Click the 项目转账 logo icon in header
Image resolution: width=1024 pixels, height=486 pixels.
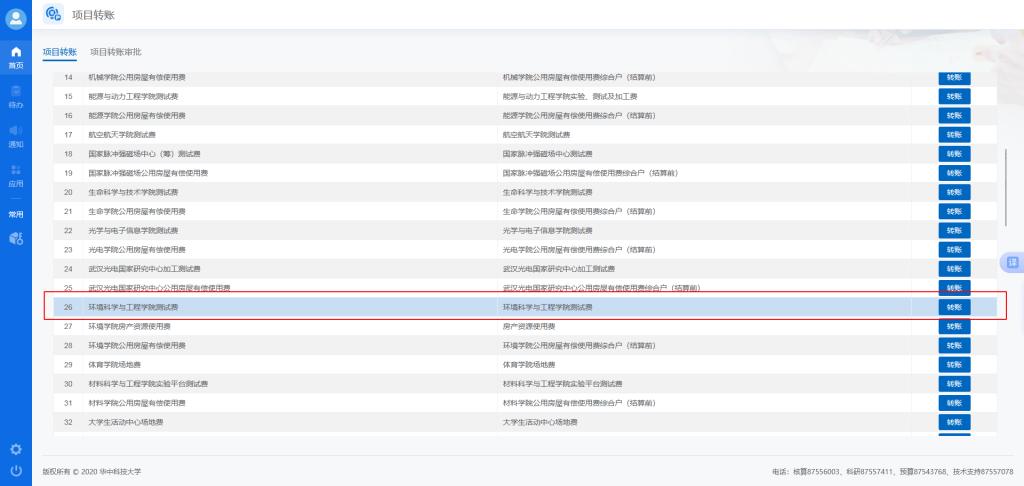tap(55, 13)
